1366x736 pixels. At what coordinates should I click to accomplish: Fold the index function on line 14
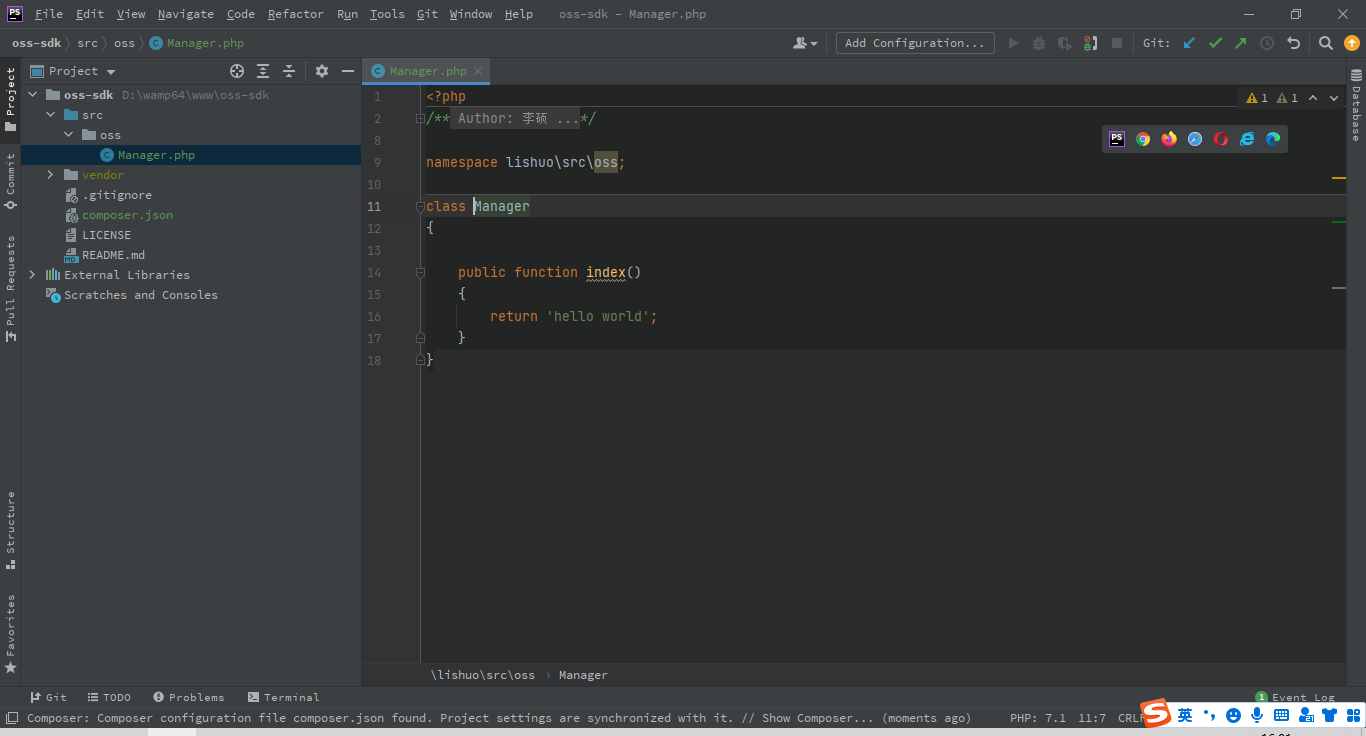(421, 273)
